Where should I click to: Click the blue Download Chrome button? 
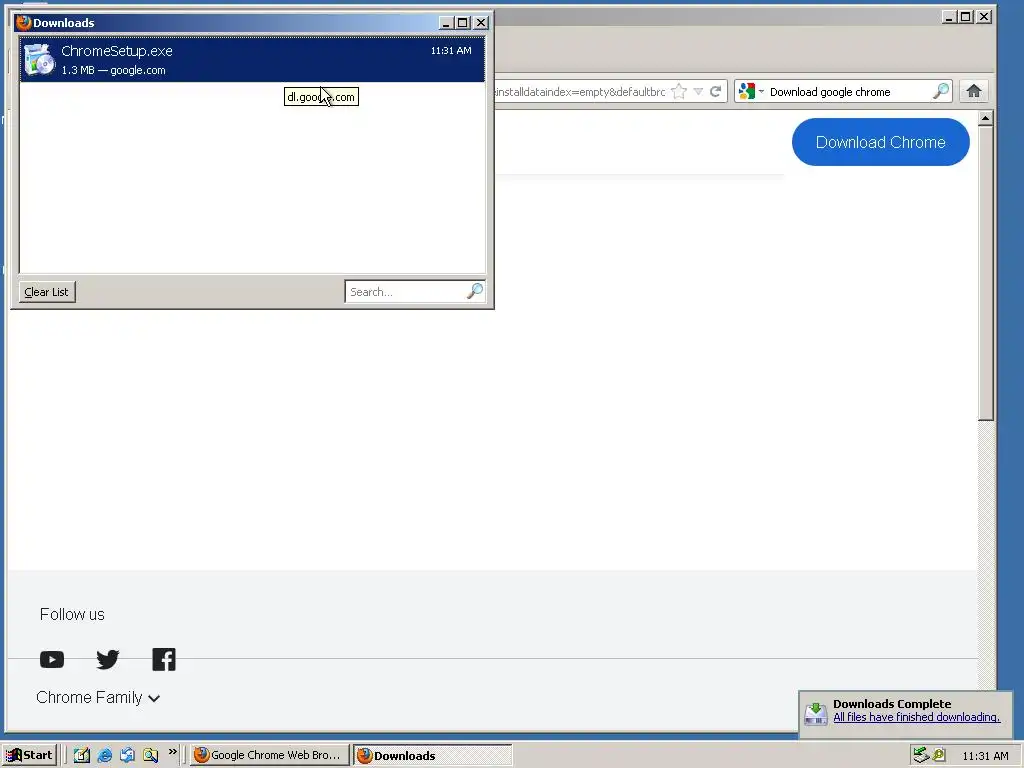click(x=880, y=142)
